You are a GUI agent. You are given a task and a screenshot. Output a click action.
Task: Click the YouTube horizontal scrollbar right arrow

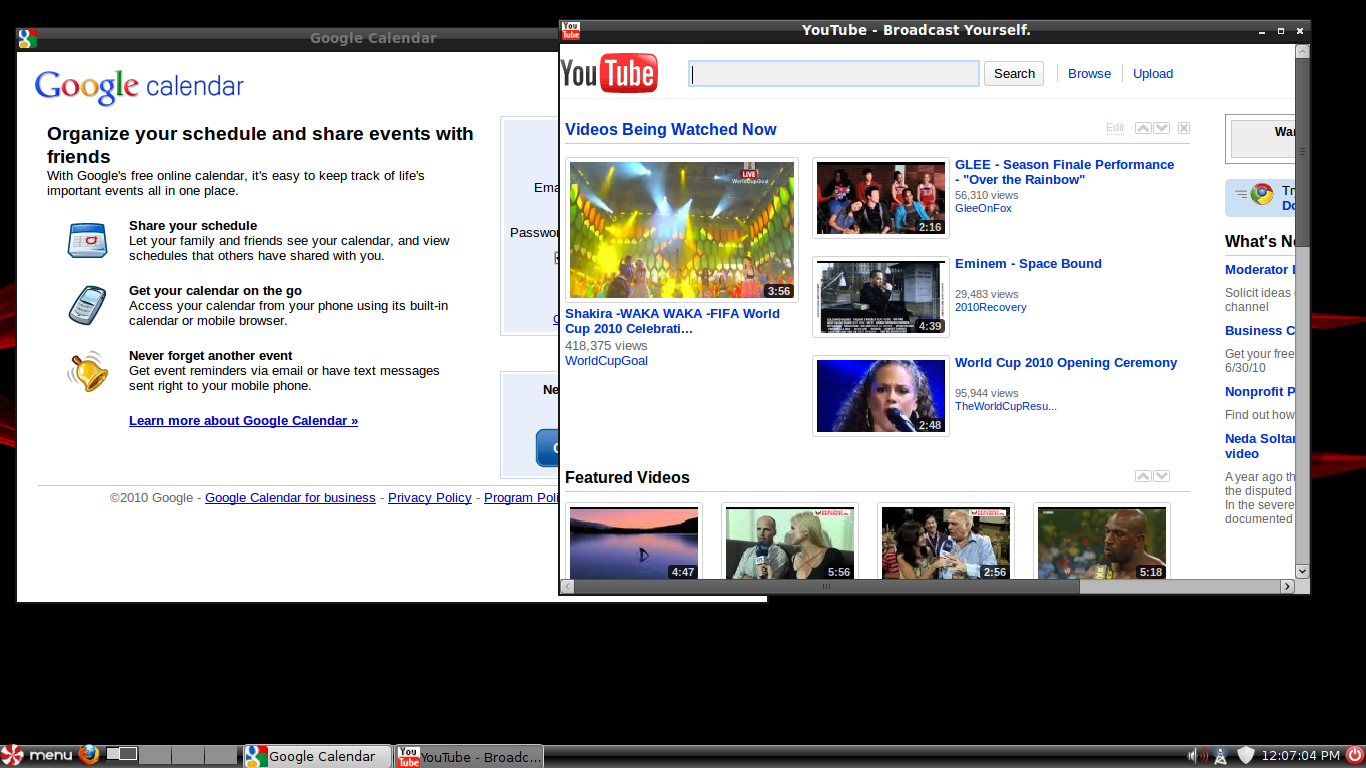click(1288, 586)
